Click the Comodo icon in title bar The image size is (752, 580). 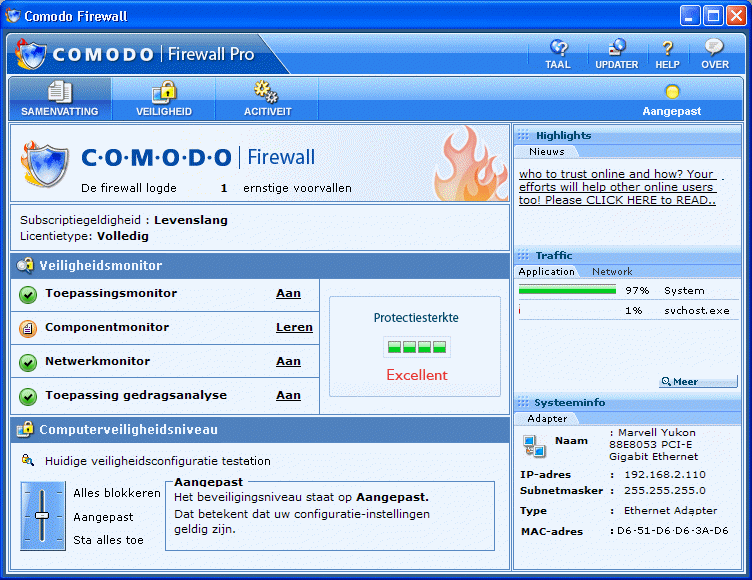[x=13, y=16]
